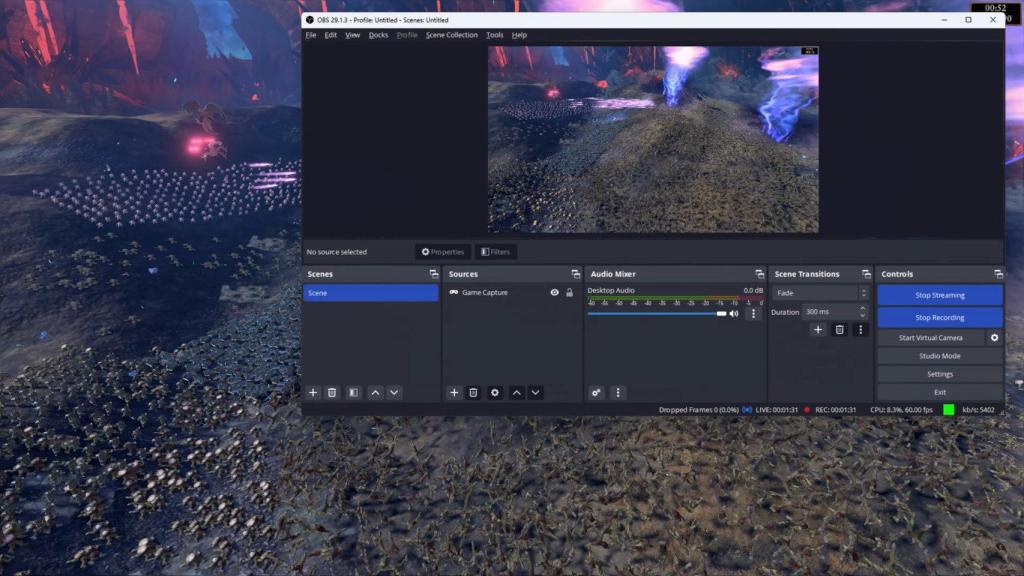The width and height of the screenshot is (1024, 576).
Task: Configure virtual camera gear icon
Action: pyautogui.click(x=994, y=338)
